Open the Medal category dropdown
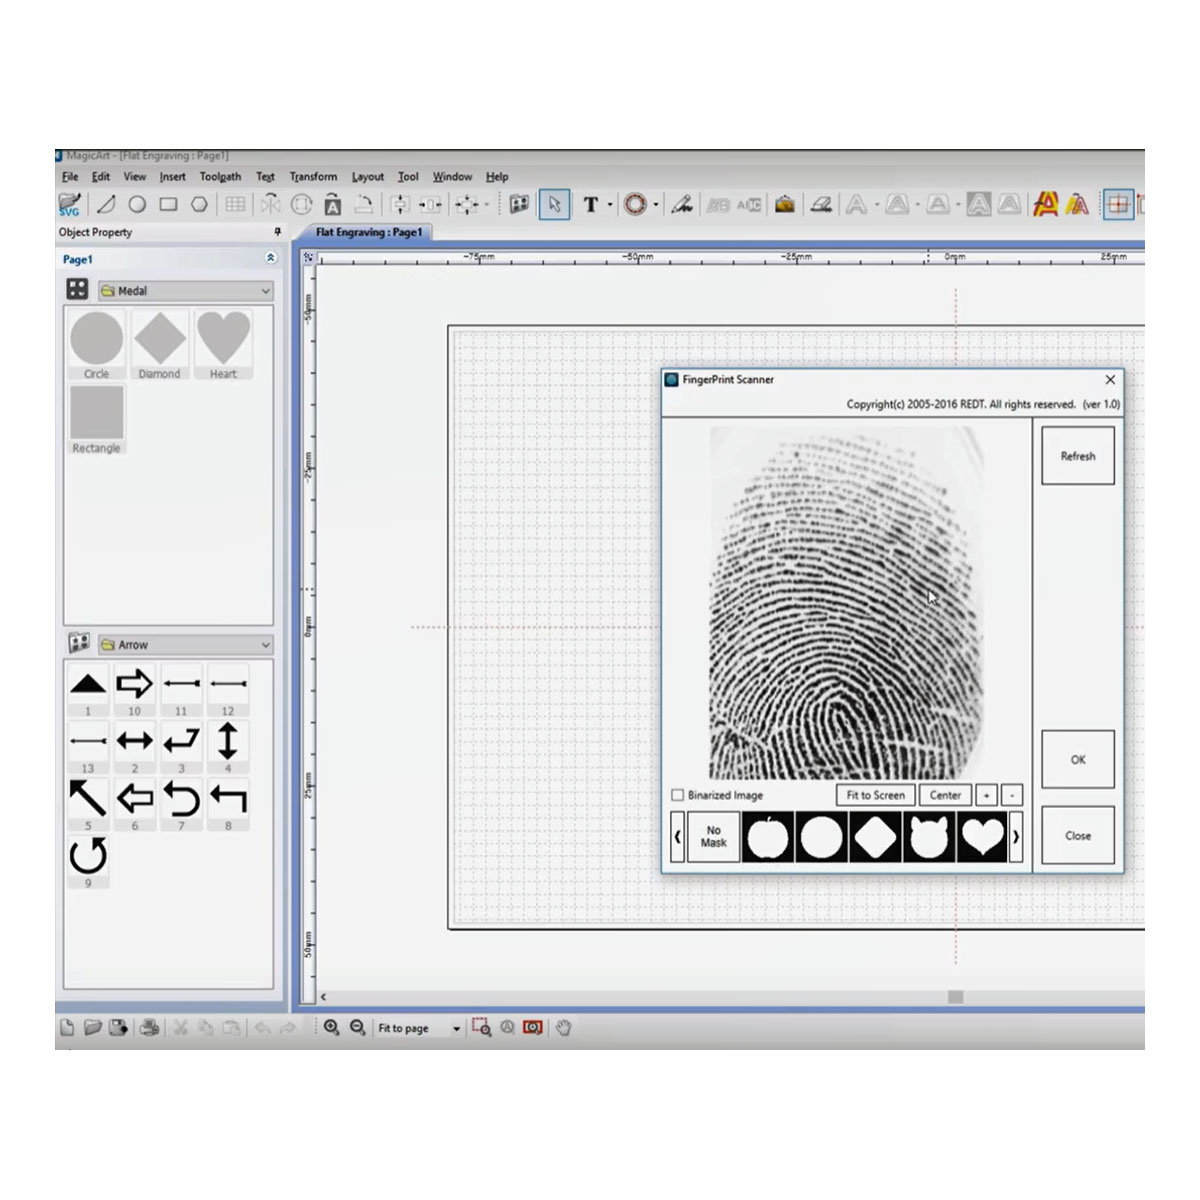Viewport: 1200px width, 1200px height. 264,290
